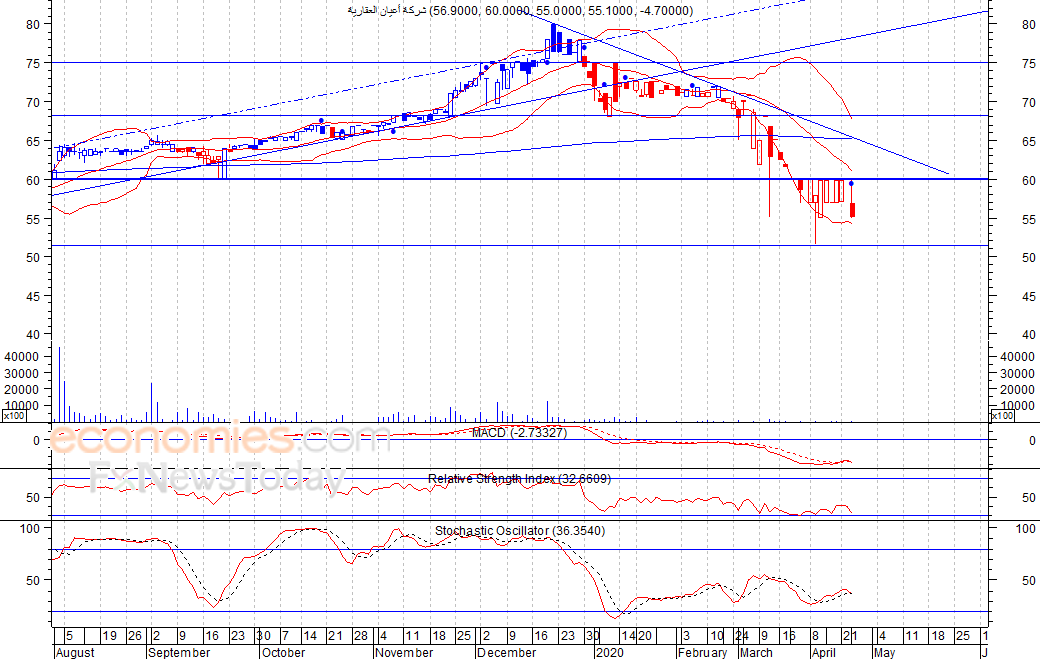Click the x100 volume scale box at left
This screenshot has width=1040, height=659.
pos(14,416)
